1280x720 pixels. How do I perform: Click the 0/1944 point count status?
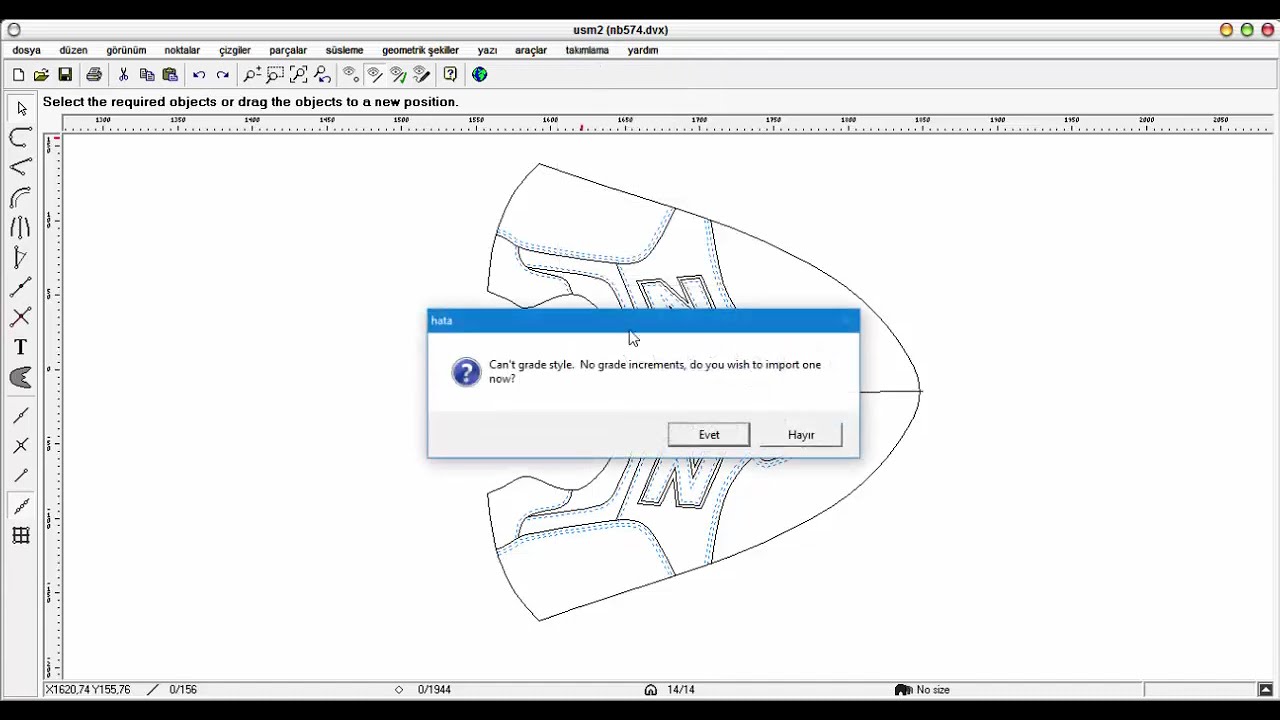(434, 690)
